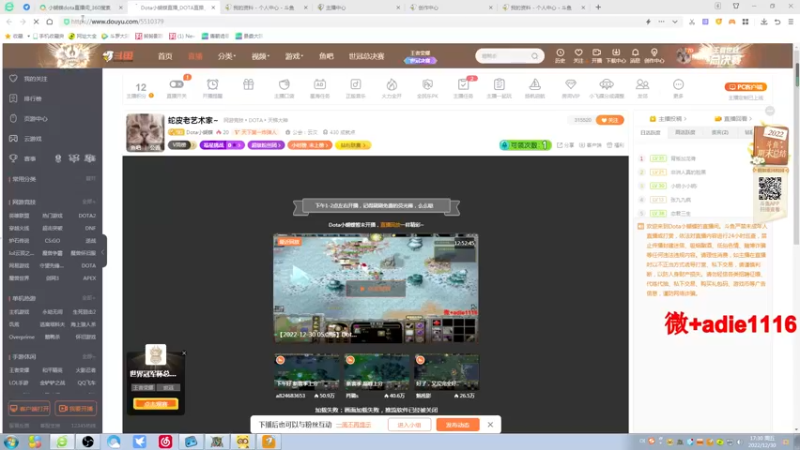The height and width of the screenshot is (450, 800).
Task: Open the gift box icon in anchor toolbar
Action: 248,85
